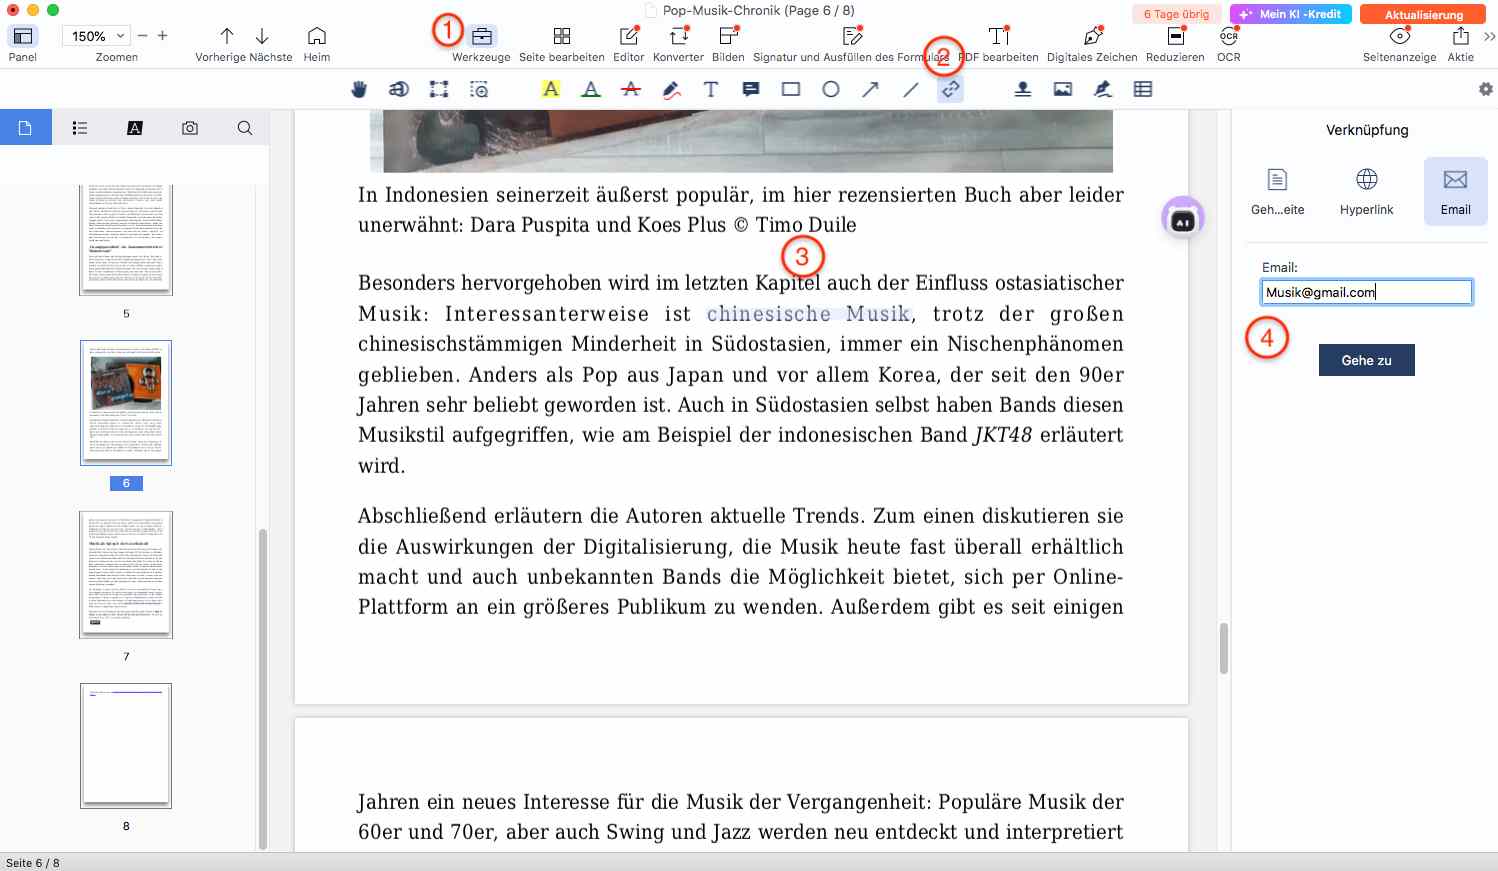This screenshot has height=871, width=1498.
Task: Select the Hand pan tool
Action: 359,89
